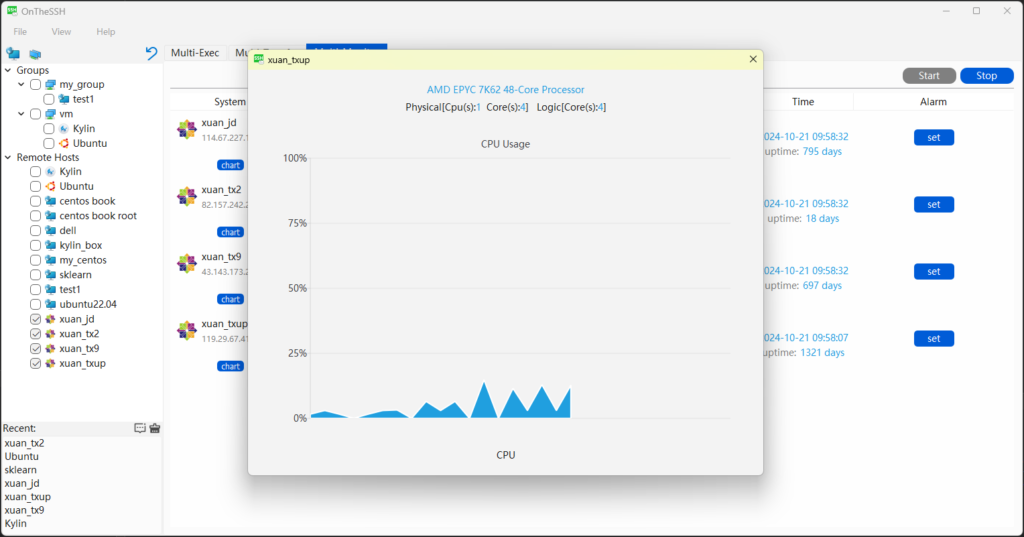This screenshot has height=537, width=1024.
Task: Open the View menu
Action: [61, 32]
